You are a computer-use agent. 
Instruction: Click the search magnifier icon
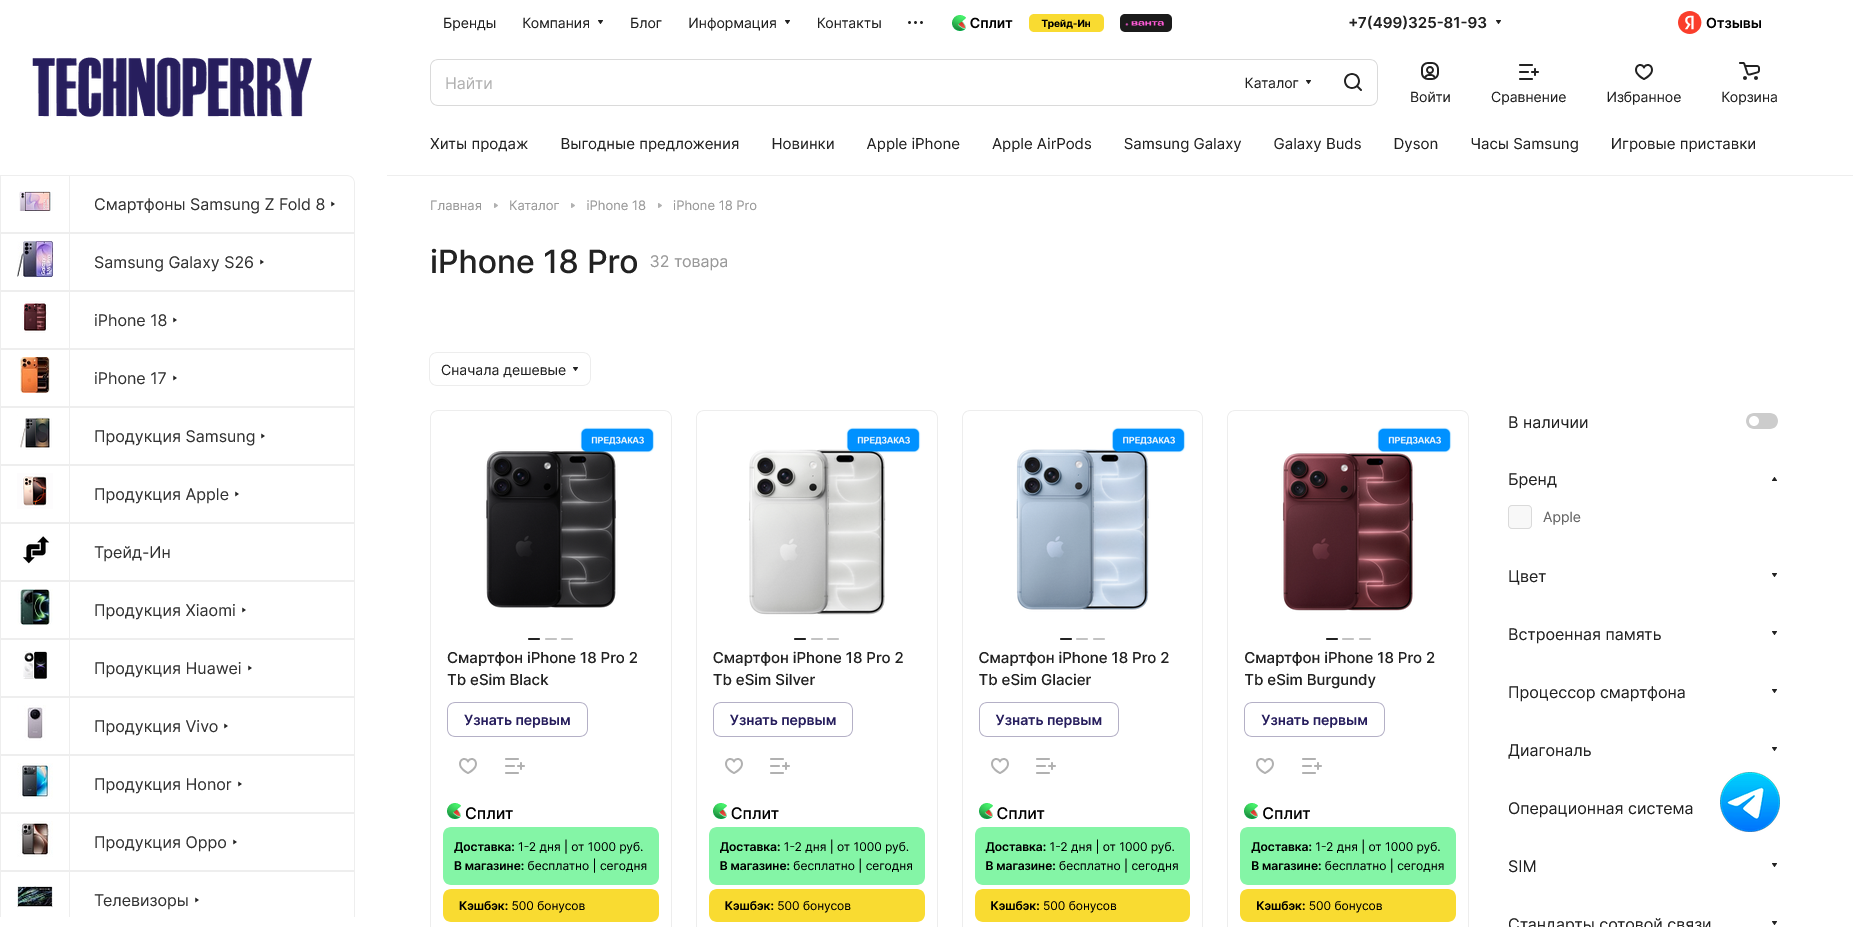(x=1352, y=82)
